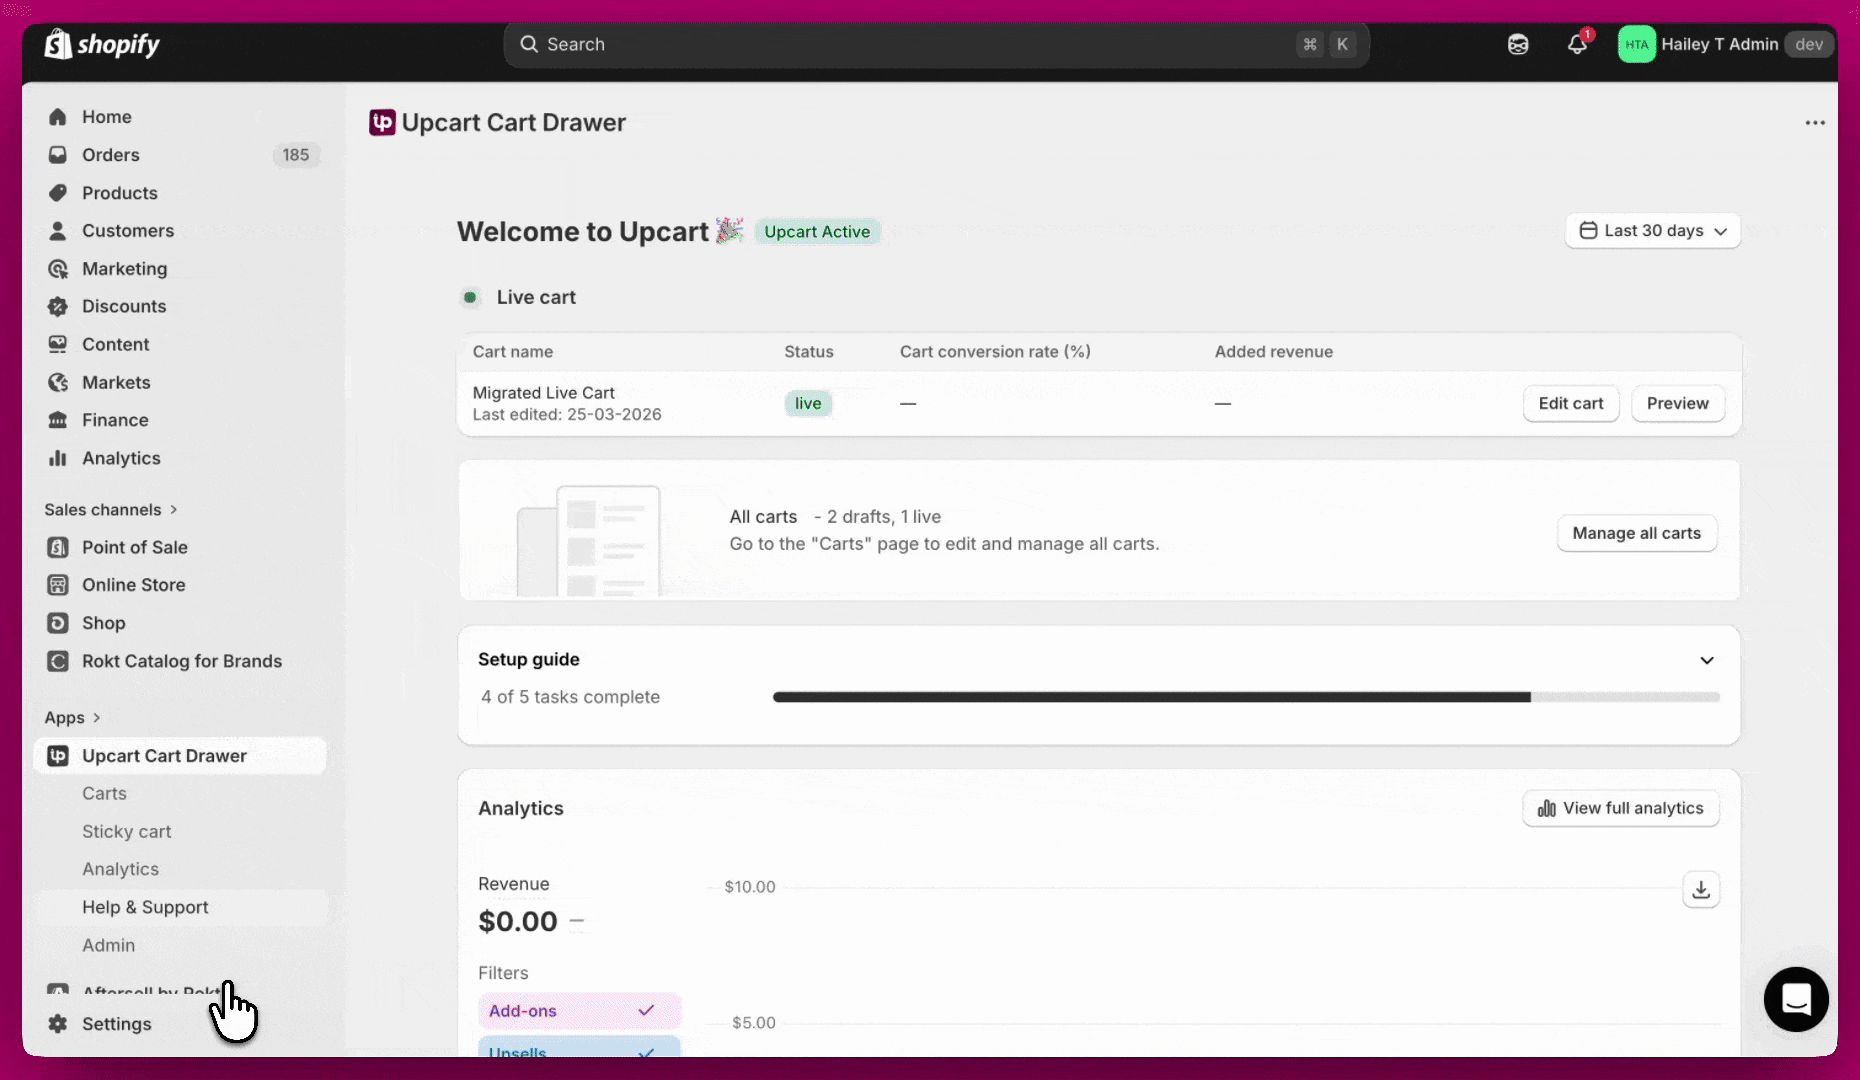Image resolution: width=1860 pixels, height=1080 pixels.
Task: Open Customers page
Action: tap(128, 231)
